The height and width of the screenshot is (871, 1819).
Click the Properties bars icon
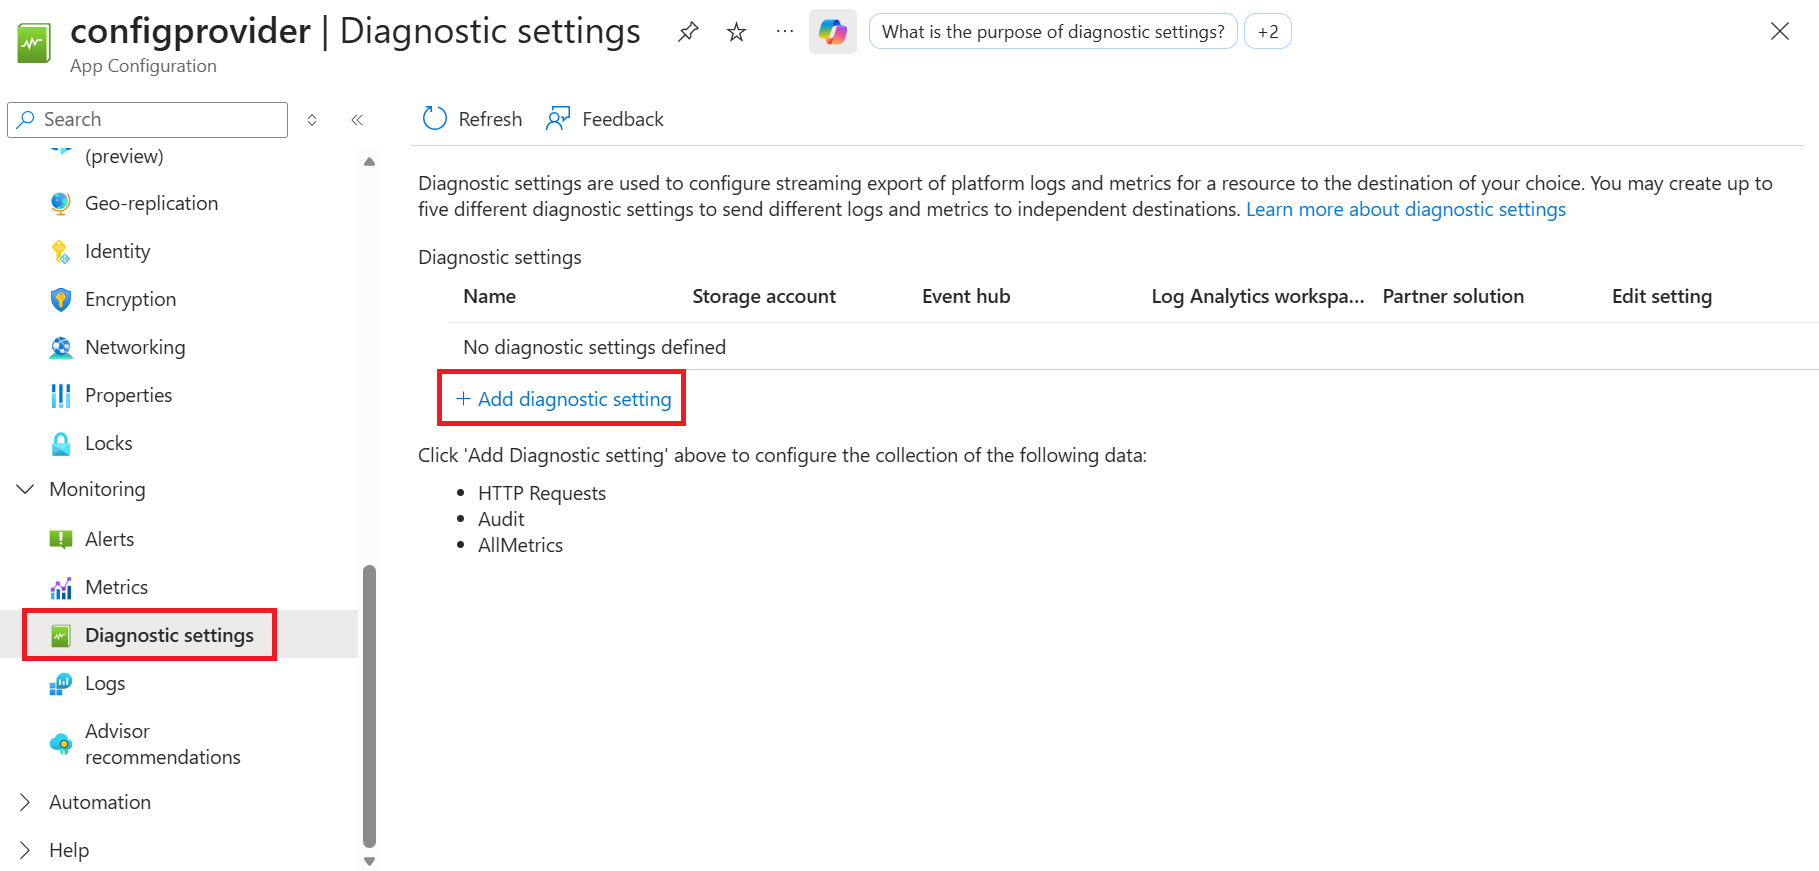click(61, 395)
